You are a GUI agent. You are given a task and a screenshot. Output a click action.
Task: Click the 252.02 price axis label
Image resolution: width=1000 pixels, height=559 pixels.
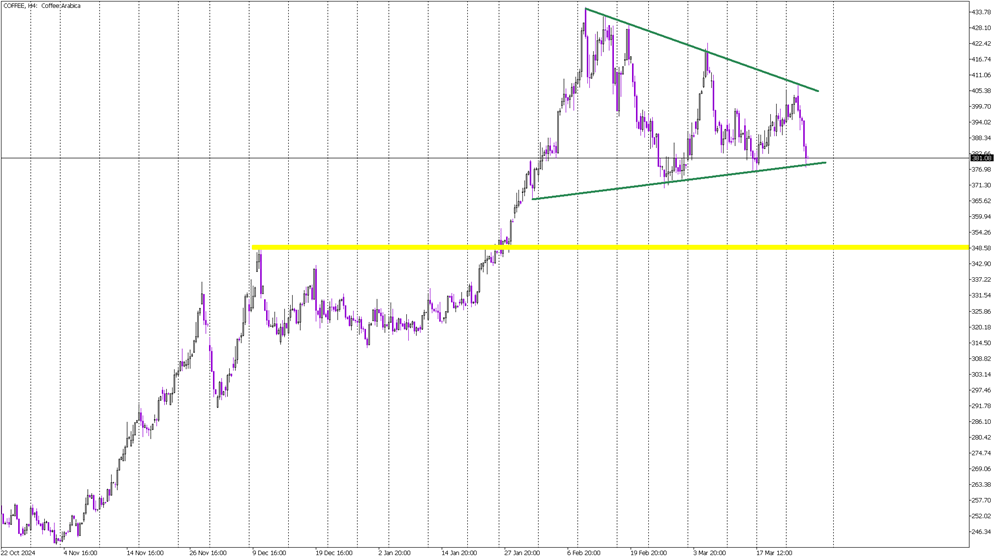[982, 516]
